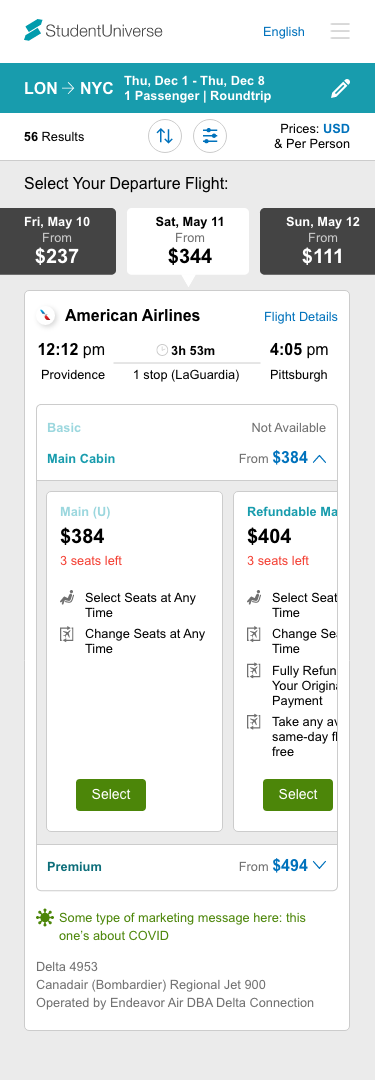Click the Main (U) fare card

134,661
